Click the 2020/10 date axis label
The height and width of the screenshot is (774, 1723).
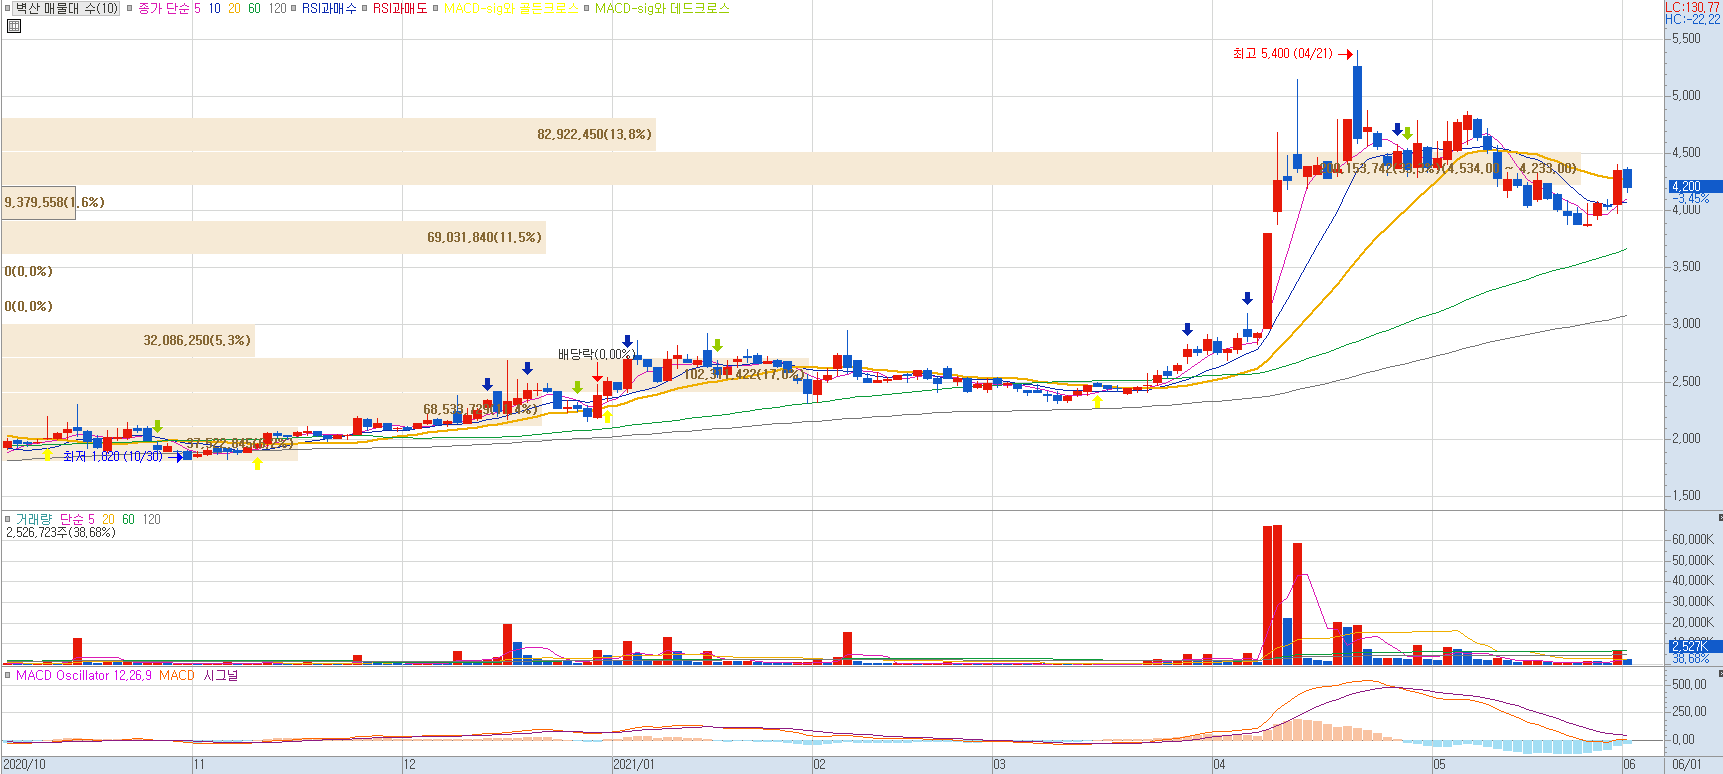click(x=24, y=764)
